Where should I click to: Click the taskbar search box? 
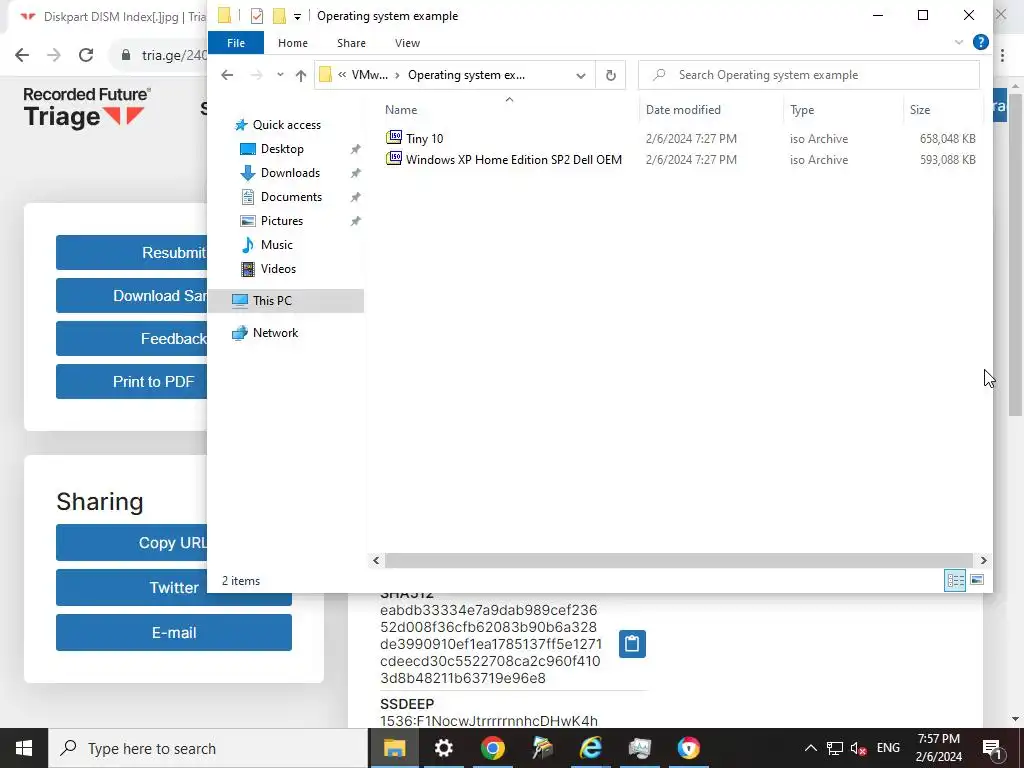point(208,748)
